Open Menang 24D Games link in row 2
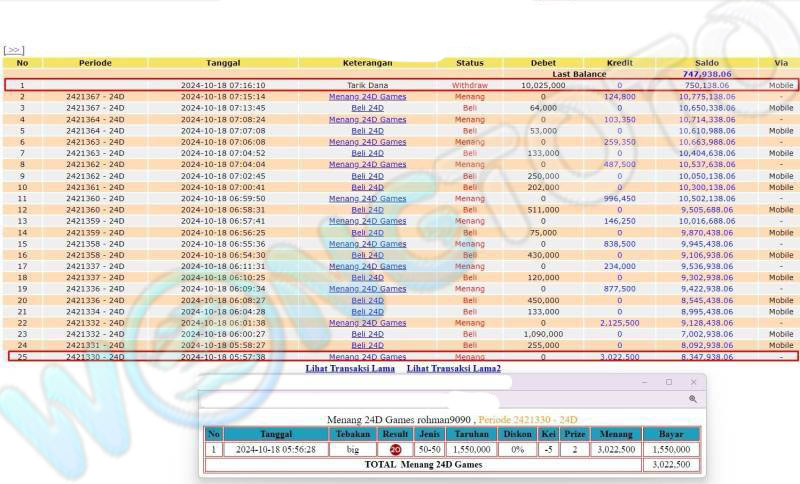Viewport: 800px width, 484px height. pyautogui.click(x=367, y=96)
